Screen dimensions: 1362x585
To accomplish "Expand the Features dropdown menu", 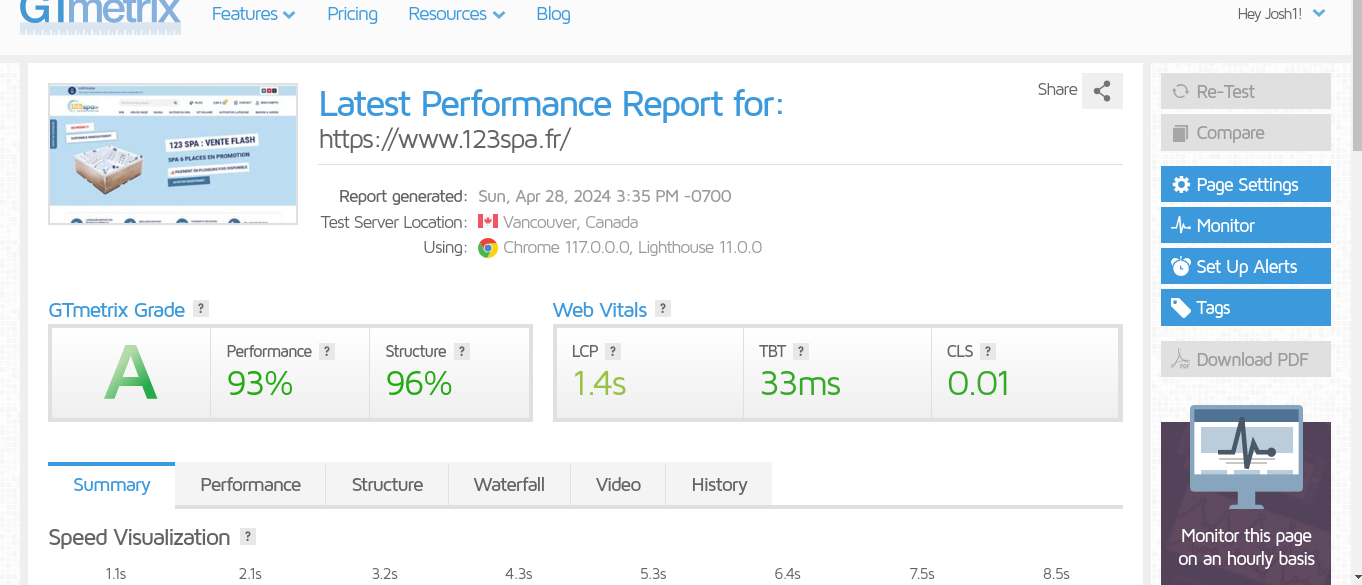I will click(253, 14).
